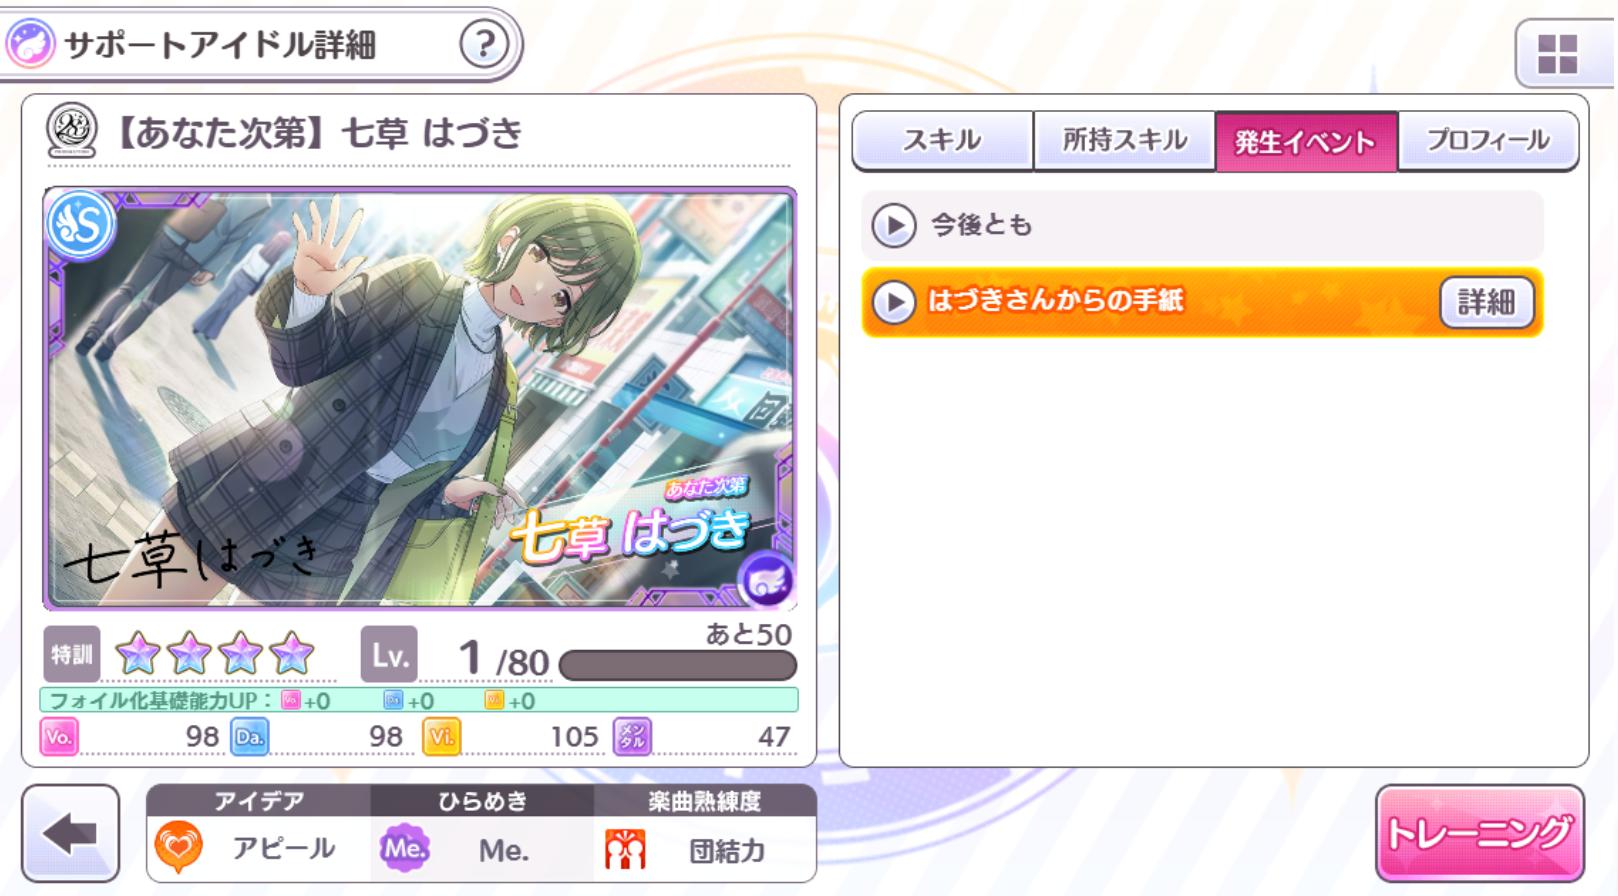
Task: Click the メンタル stat icon
Action: 631,737
